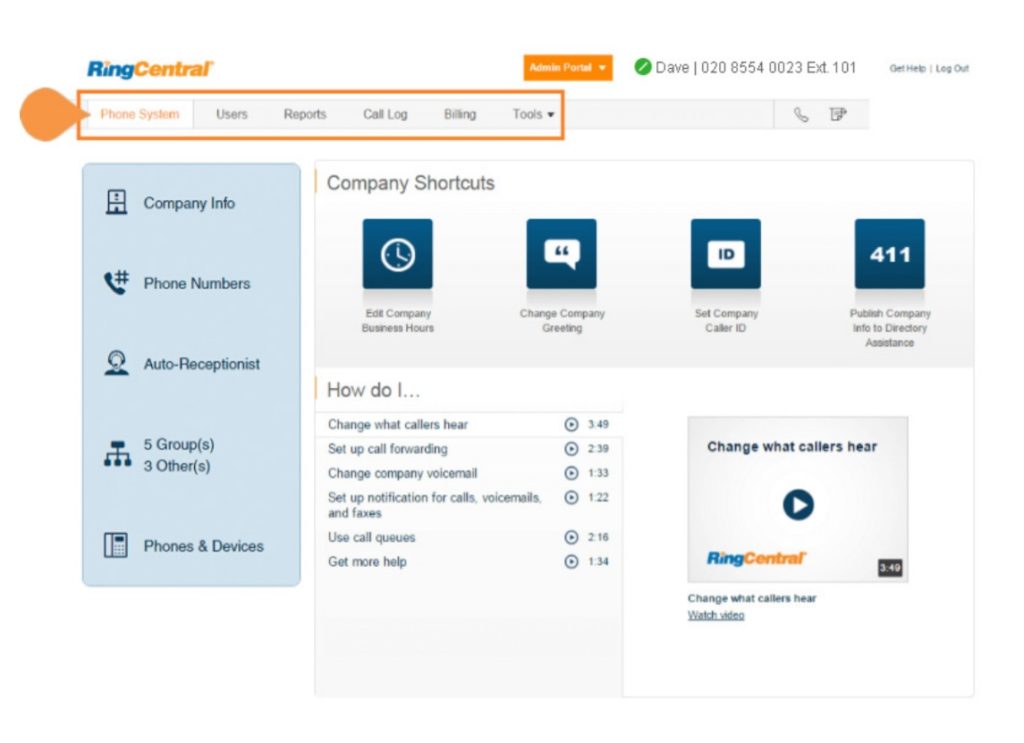Click the Log Out link
This screenshot has height=743, width=1024.
click(x=952, y=69)
